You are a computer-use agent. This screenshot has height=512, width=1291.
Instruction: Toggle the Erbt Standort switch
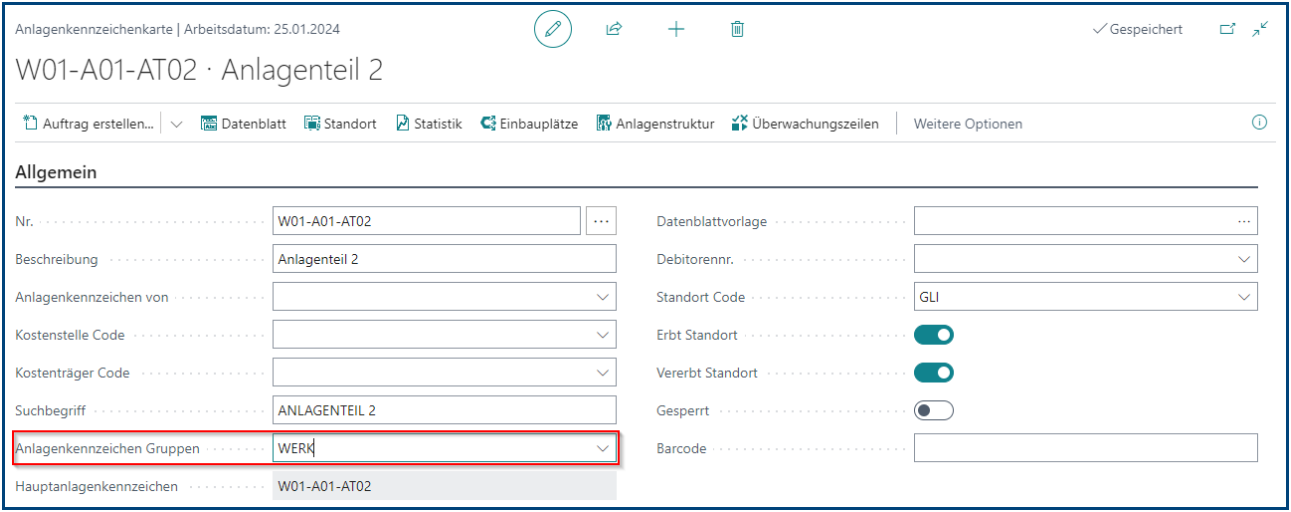pyautogui.click(x=934, y=335)
